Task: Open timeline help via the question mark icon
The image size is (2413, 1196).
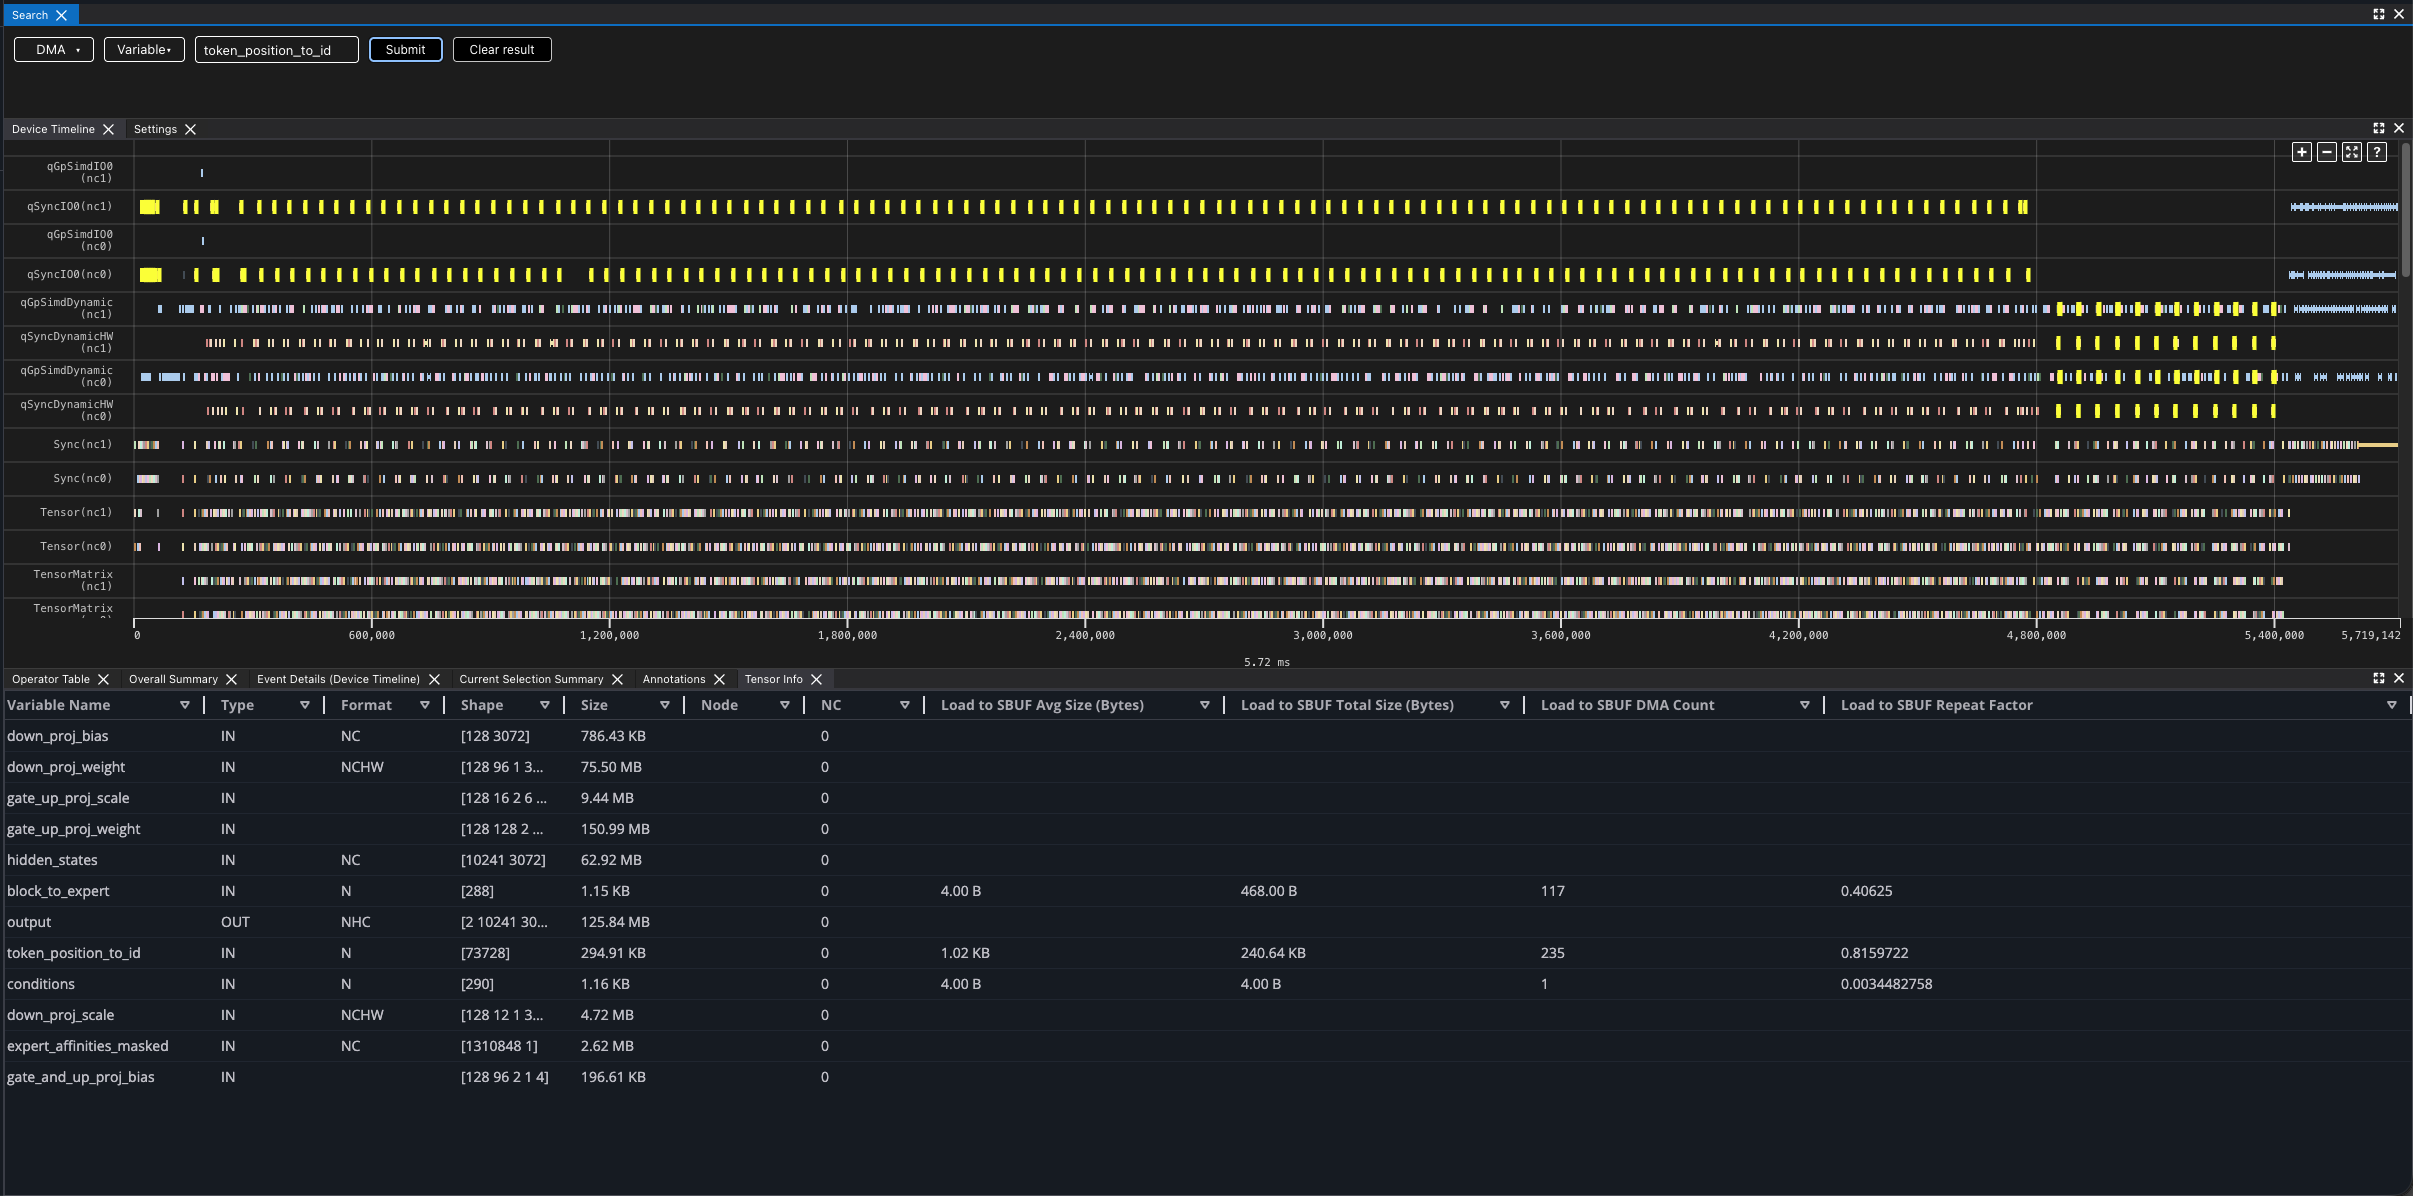Action: [x=2377, y=152]
